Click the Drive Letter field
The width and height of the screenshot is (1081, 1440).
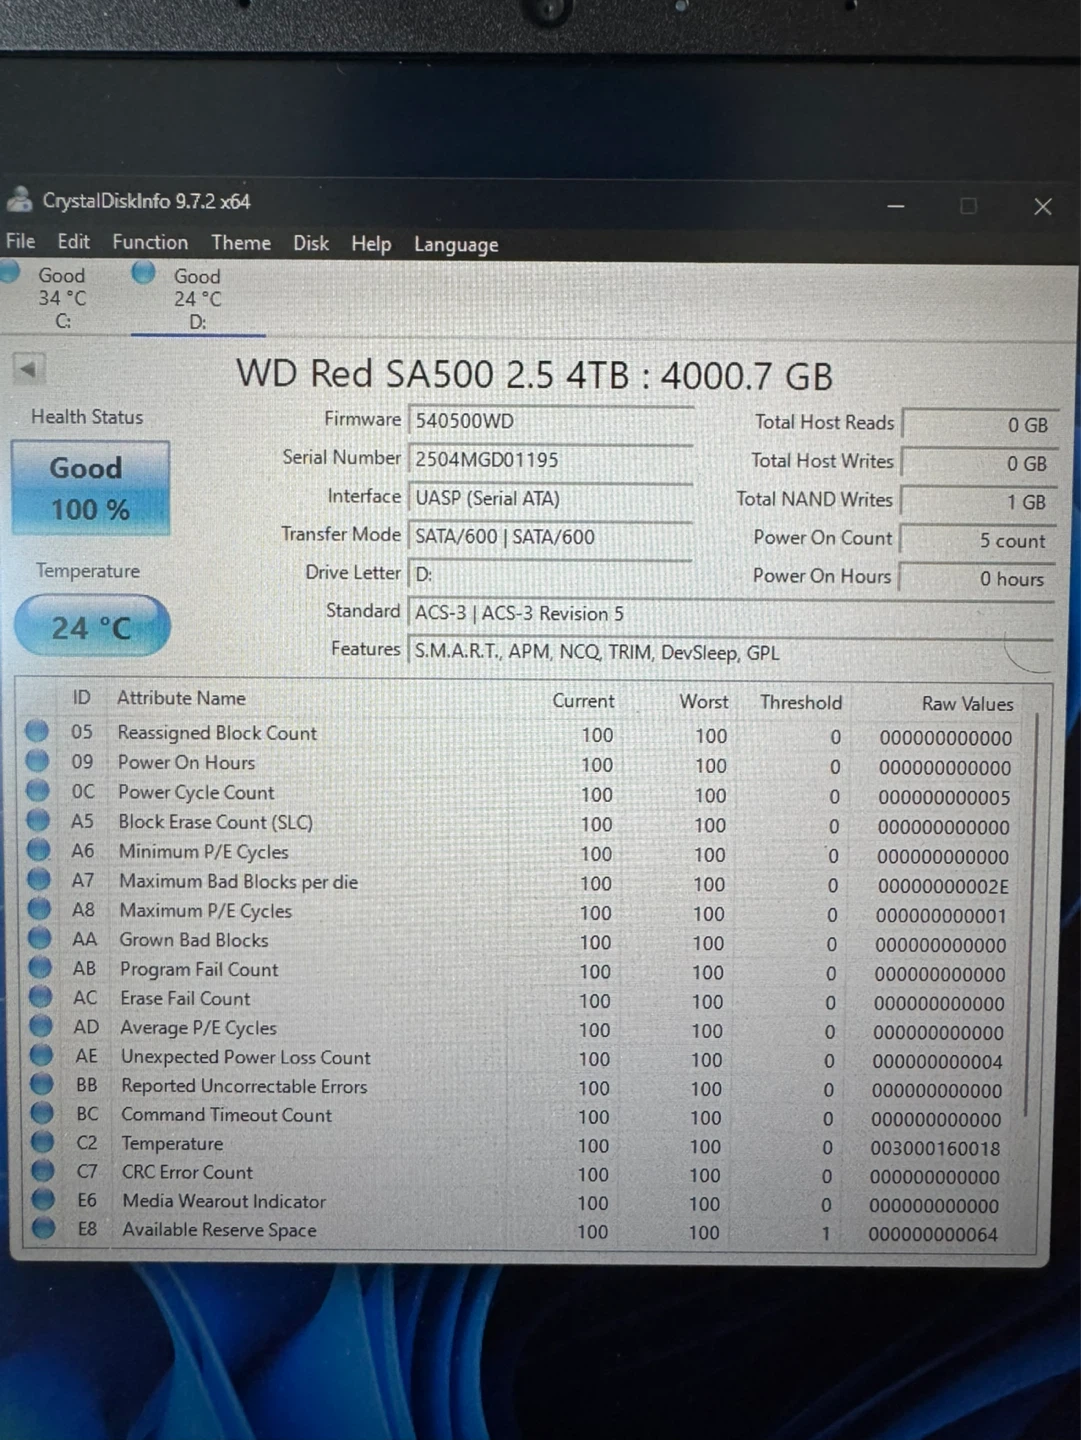[551, 575]
